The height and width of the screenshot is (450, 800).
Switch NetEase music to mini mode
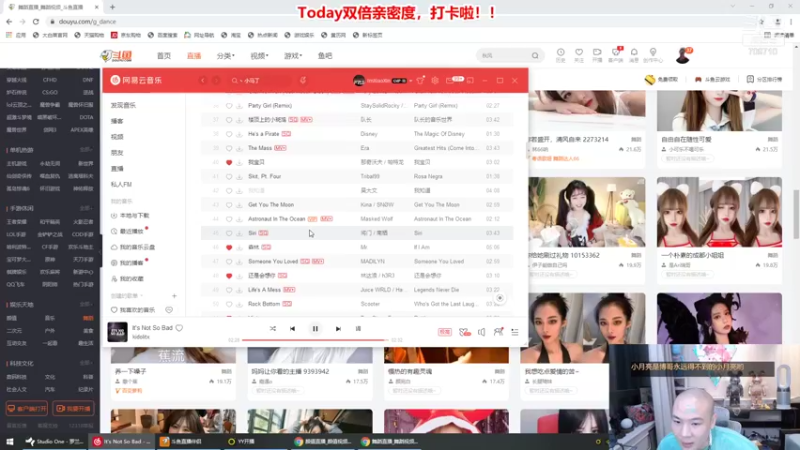470,81
